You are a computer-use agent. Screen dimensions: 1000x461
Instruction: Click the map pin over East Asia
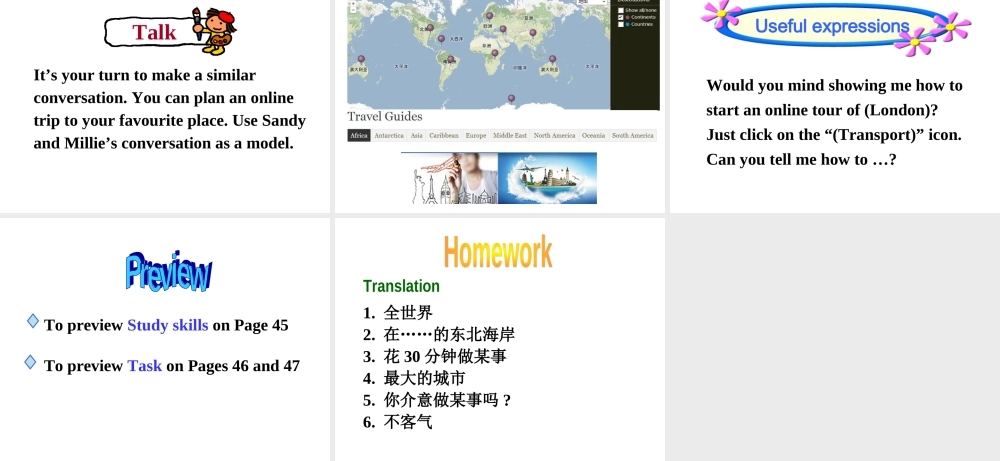point(533,33)
